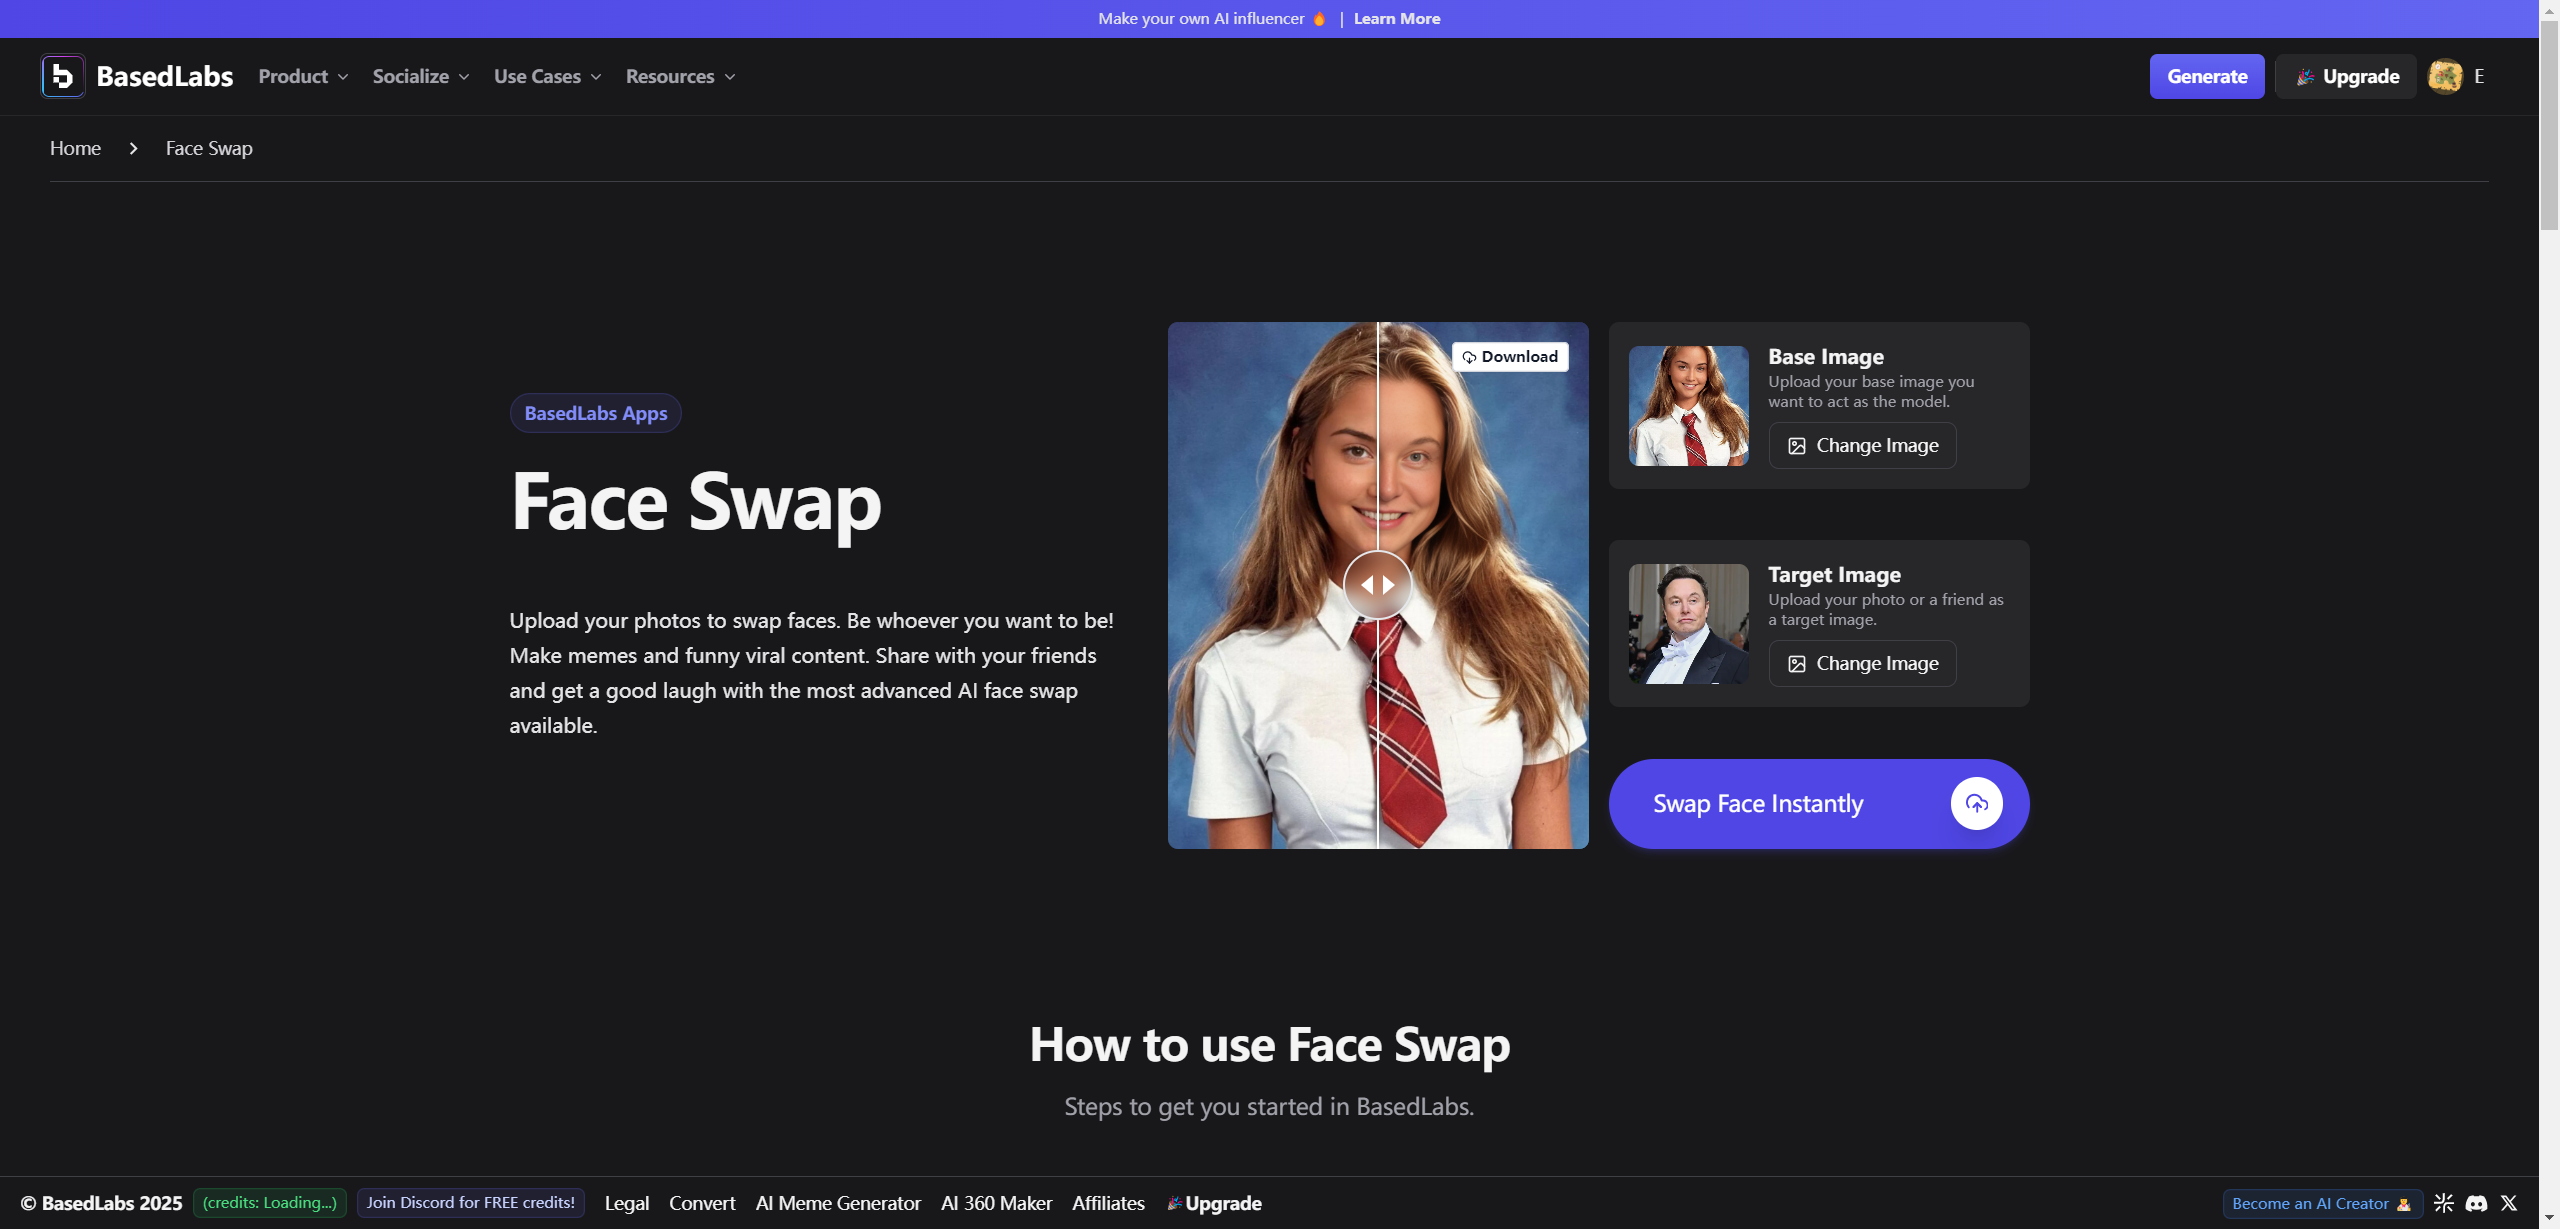Viewport: 2560px width, 1229px height.
Task: Click the cloud icon on Download button
Action: click(x=1469, y=357)
